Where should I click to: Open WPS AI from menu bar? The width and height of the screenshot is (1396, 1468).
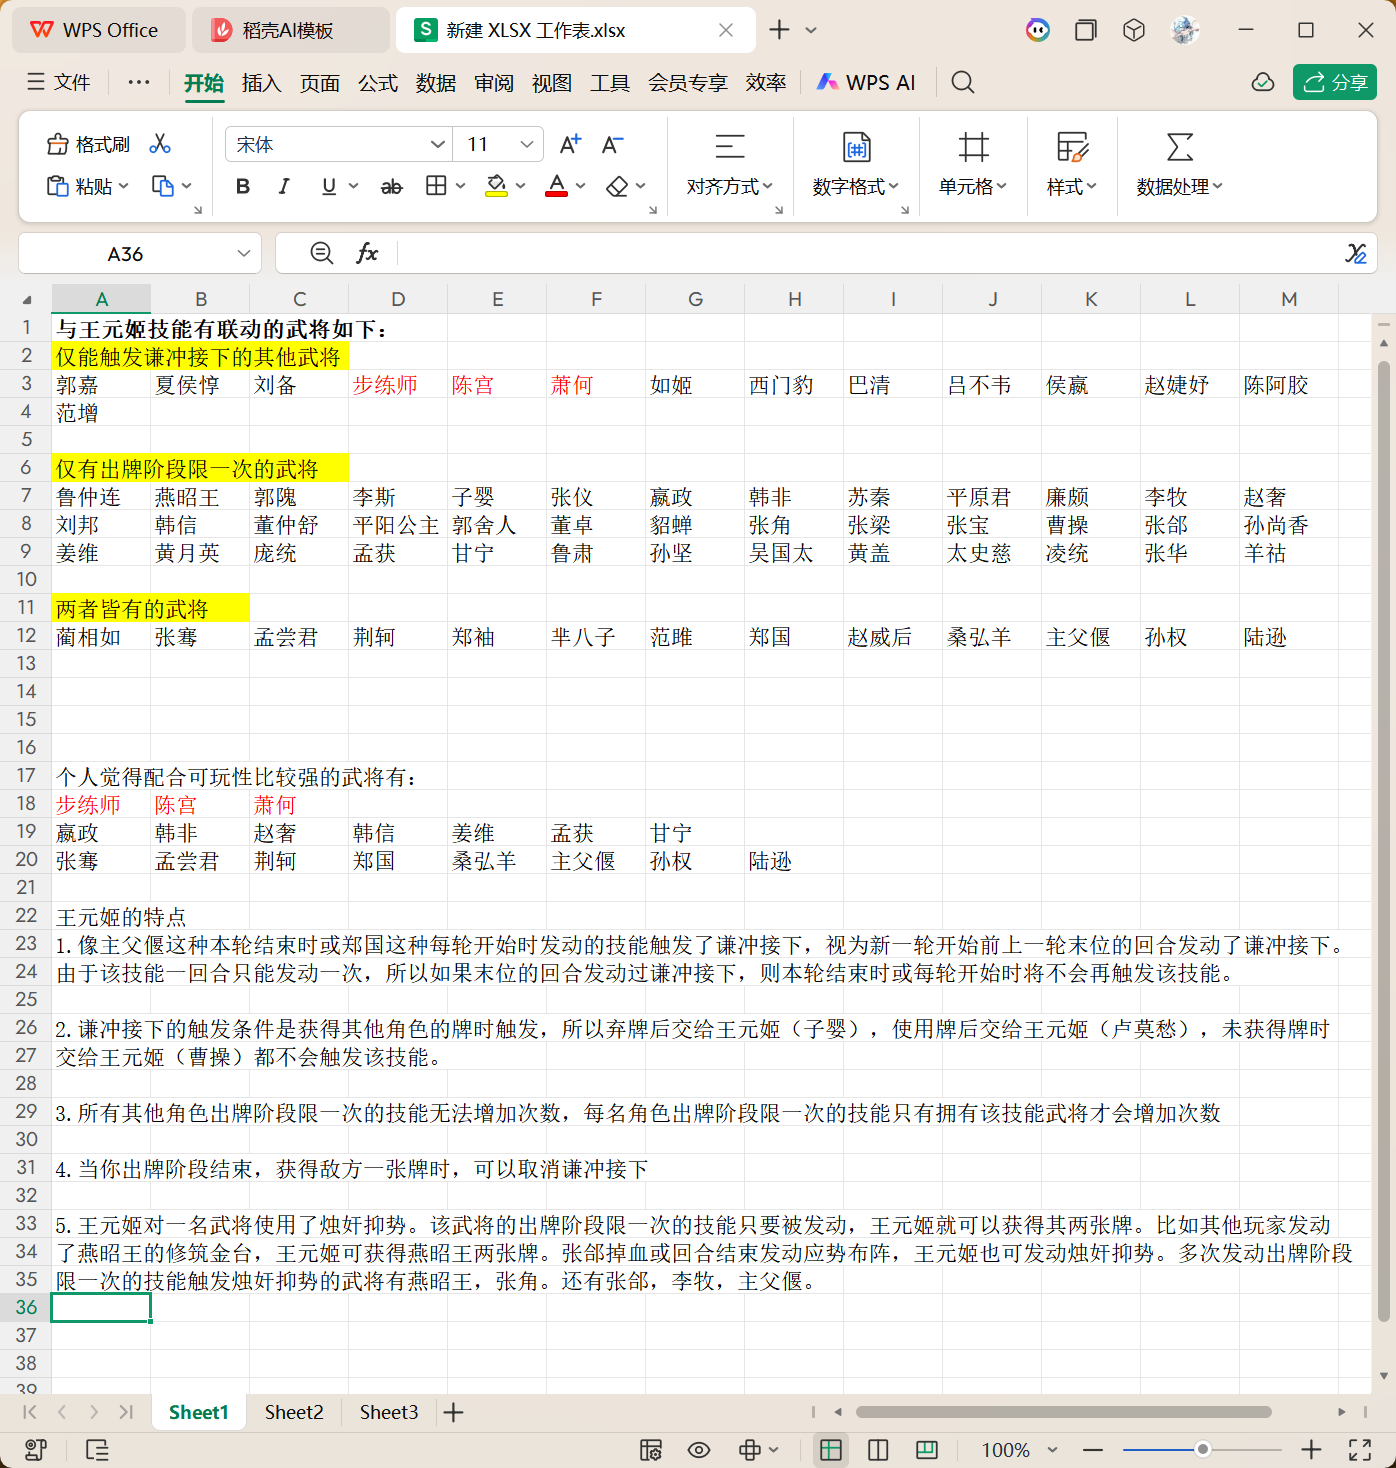tap(866, 83)
